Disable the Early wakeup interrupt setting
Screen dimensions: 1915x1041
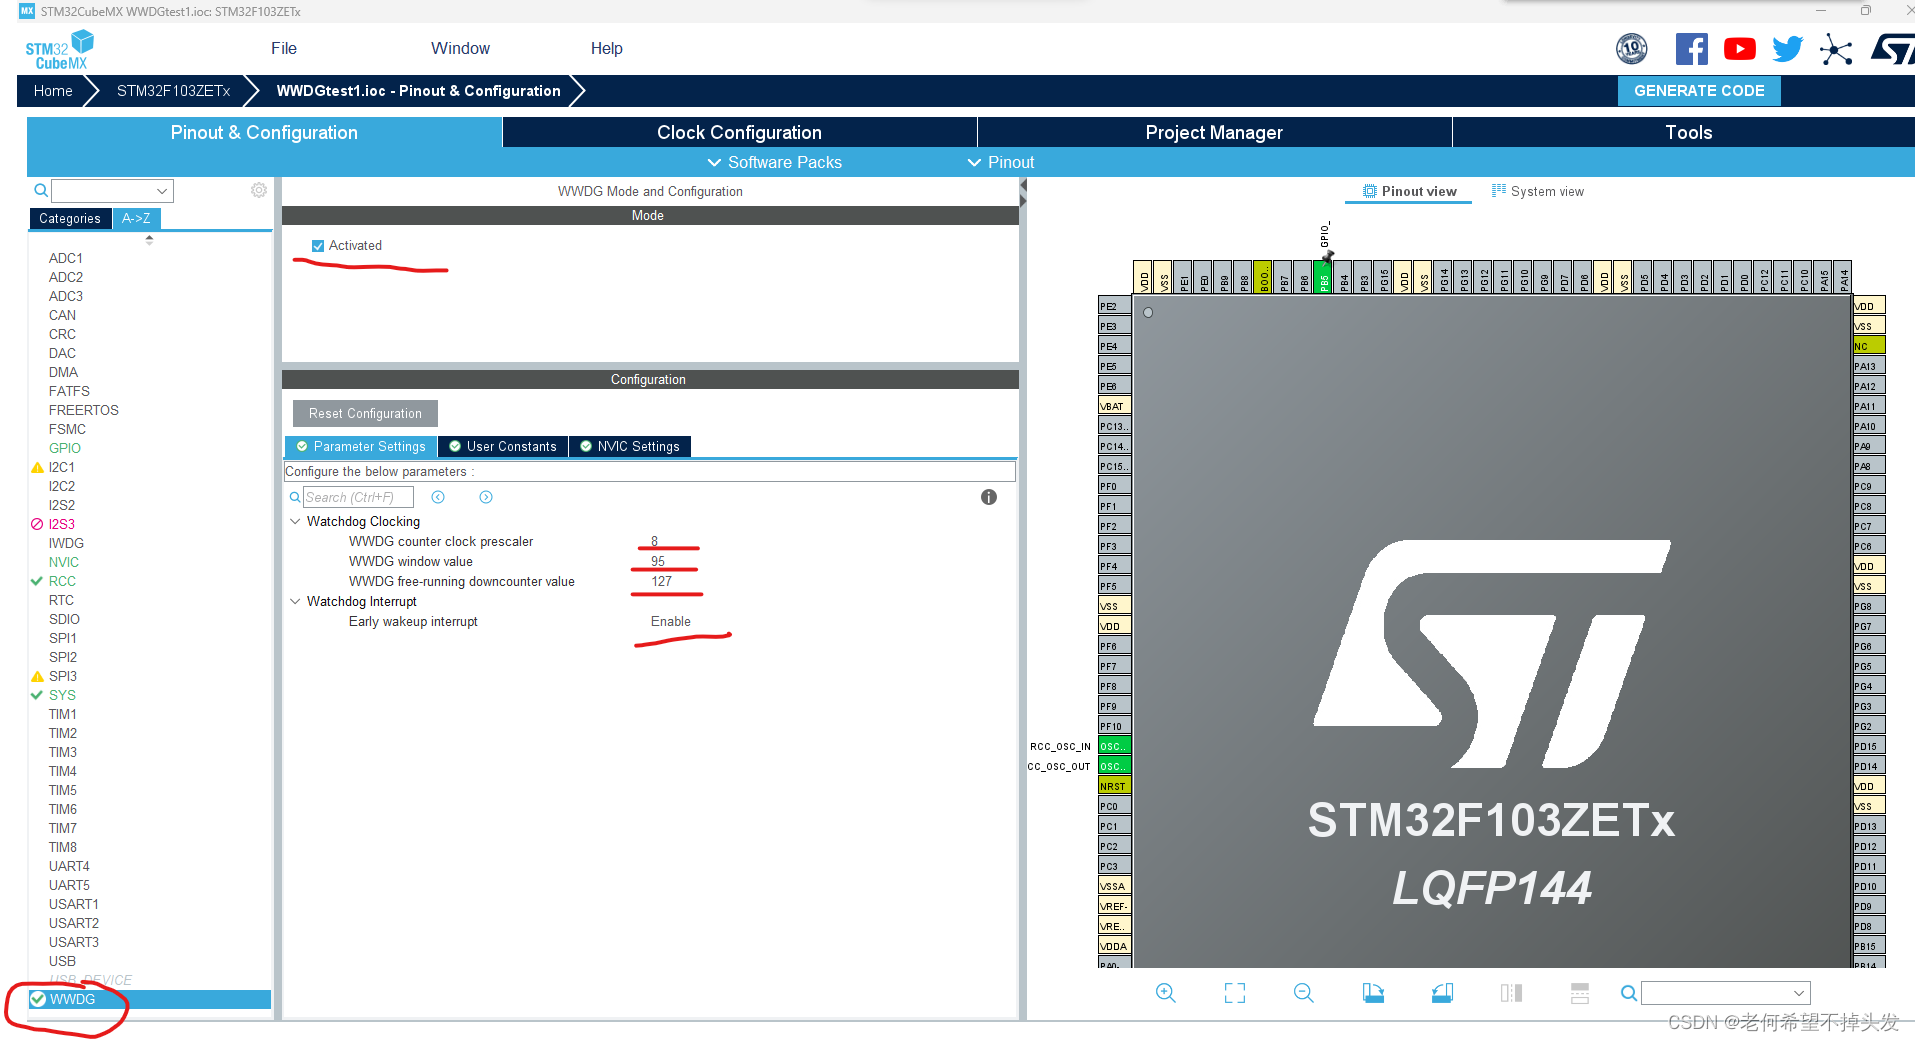670,621
